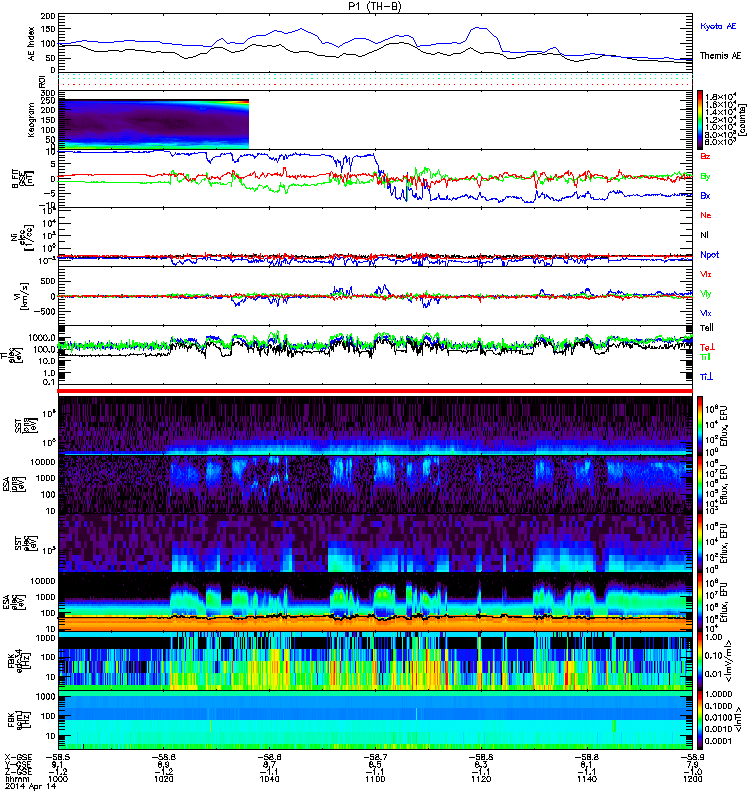Click the red horizontal bar above the SST spectrogram
The image size is (750, 800).
[x=375, y=391]
